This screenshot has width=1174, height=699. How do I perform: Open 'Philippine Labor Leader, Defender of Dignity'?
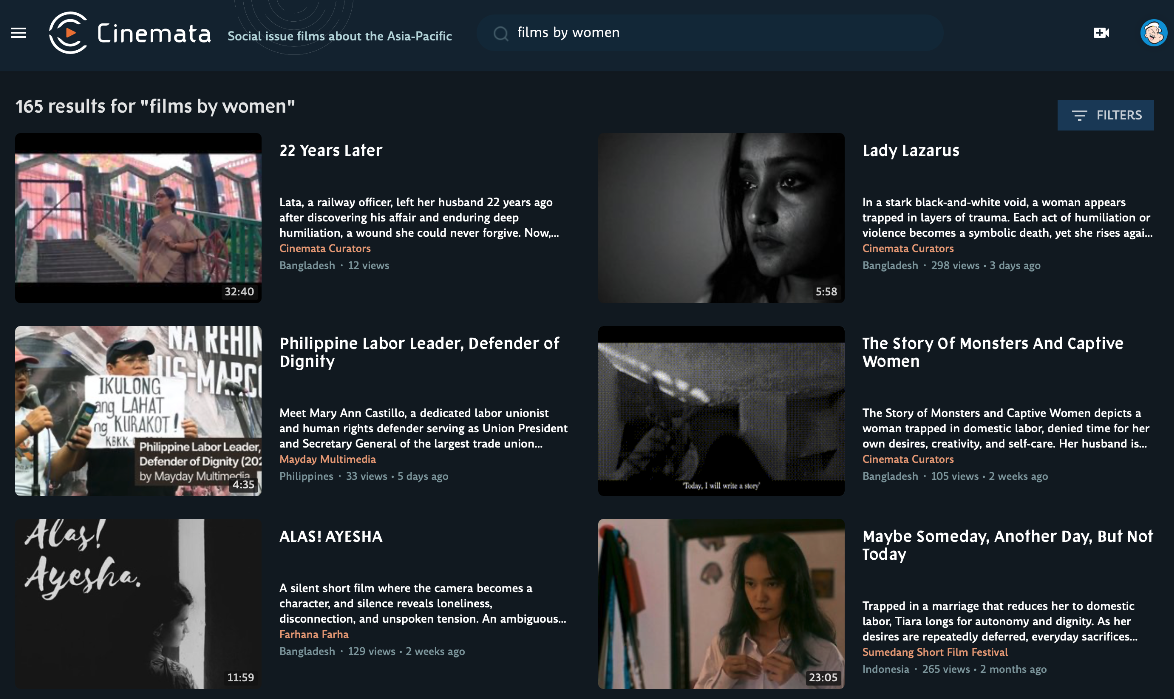pyautogui.click(x=419, y=352)
